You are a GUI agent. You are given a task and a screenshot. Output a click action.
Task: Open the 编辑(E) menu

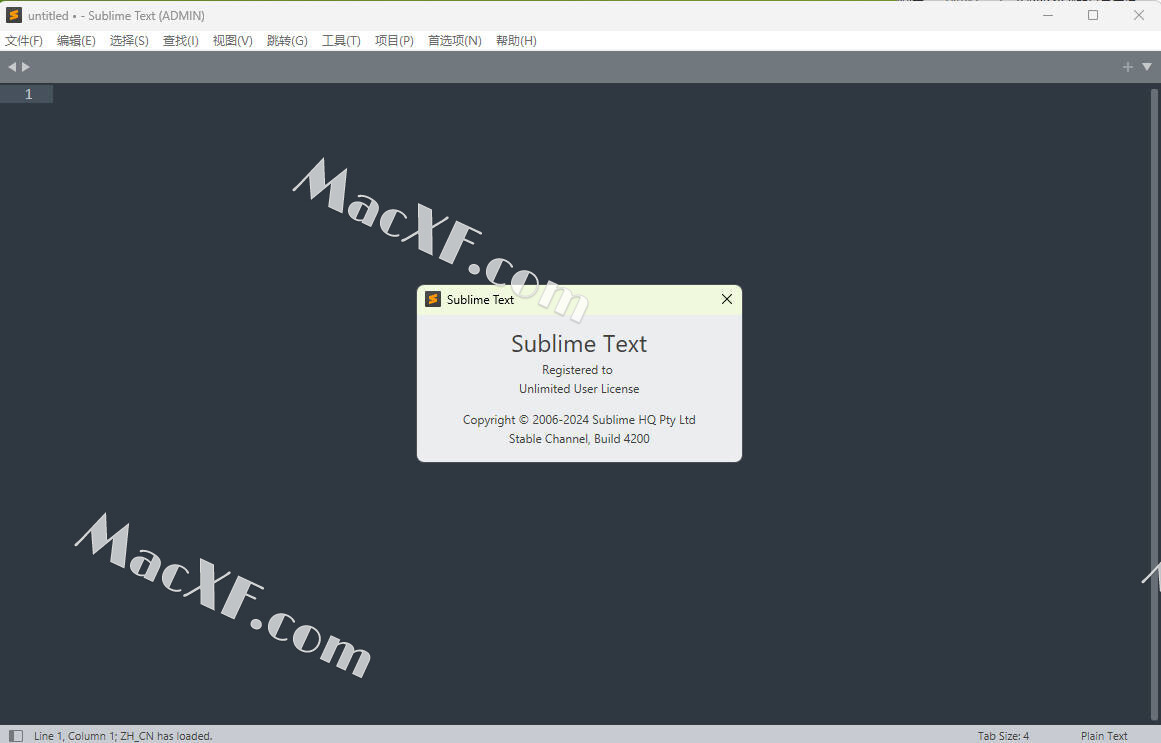pyautogui.click(x=76, y=41)
